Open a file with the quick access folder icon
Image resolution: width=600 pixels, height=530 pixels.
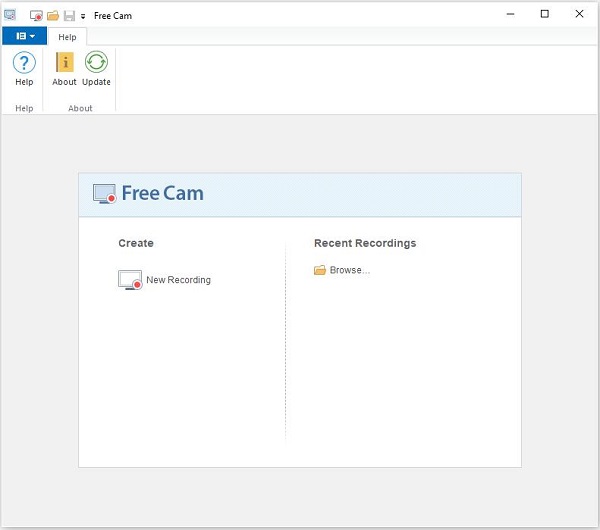(53, 16)
